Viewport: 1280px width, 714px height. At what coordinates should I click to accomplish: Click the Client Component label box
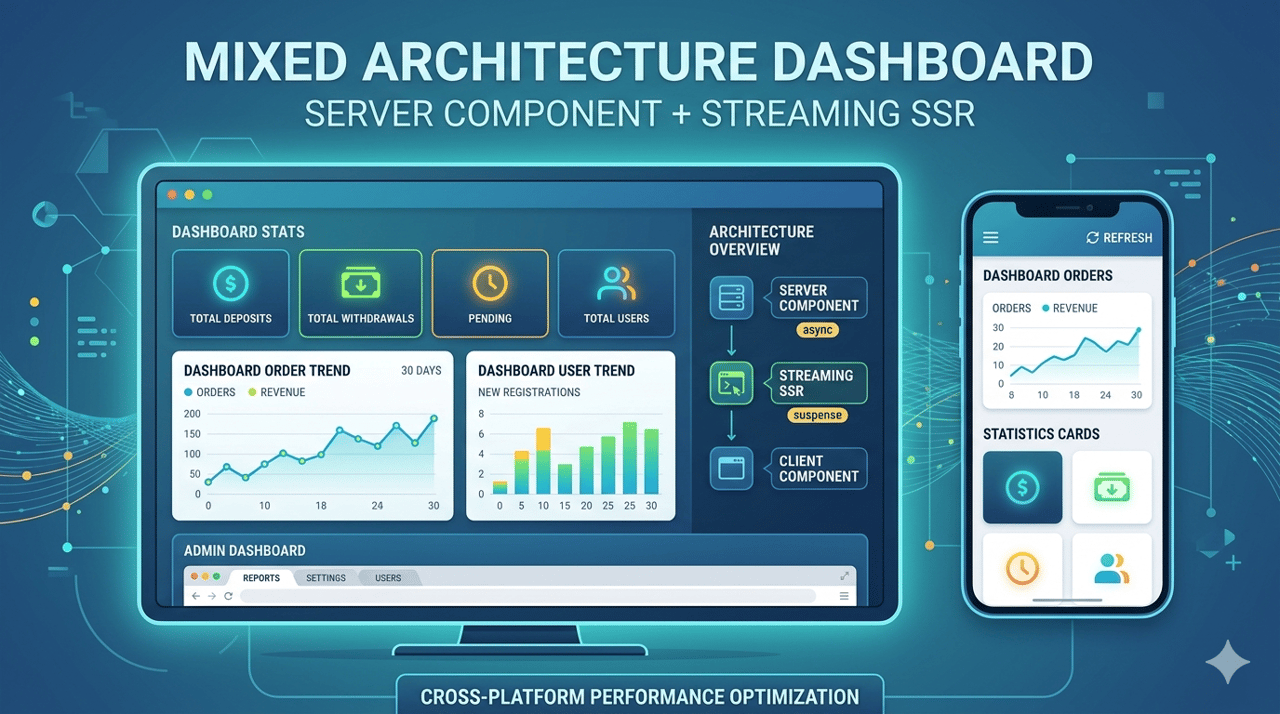(x=819, y=468)
